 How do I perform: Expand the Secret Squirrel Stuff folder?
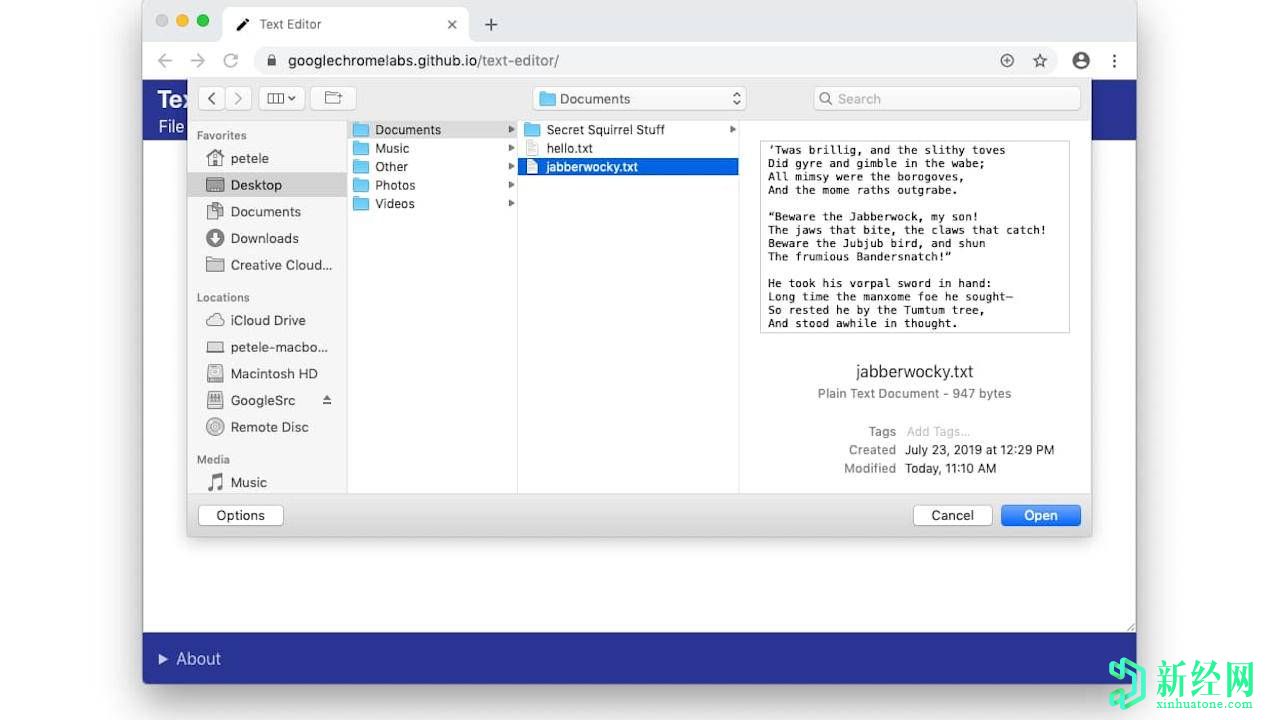click(733, 129)
